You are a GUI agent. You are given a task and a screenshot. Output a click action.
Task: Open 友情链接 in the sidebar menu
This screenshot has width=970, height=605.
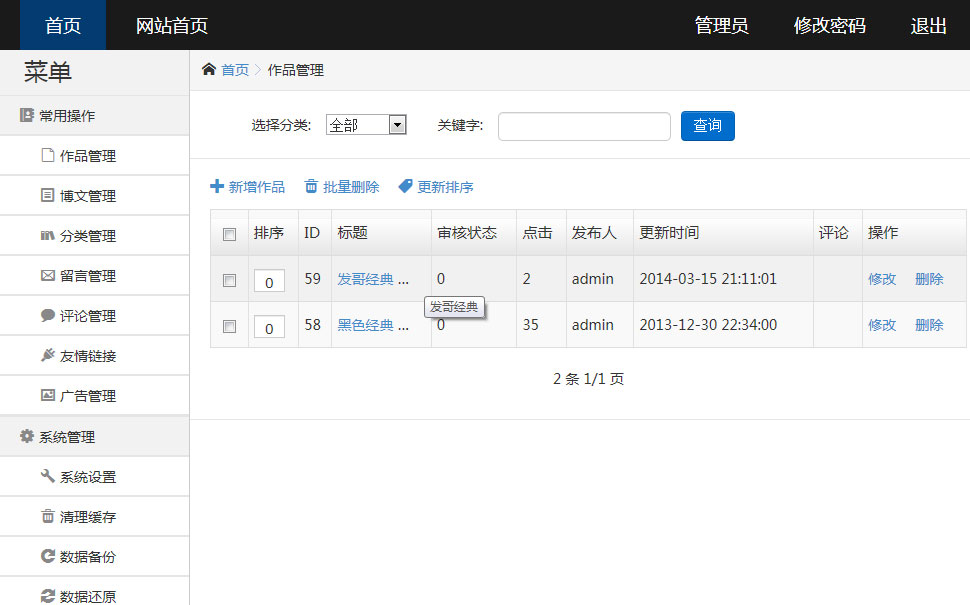point(95,356)
